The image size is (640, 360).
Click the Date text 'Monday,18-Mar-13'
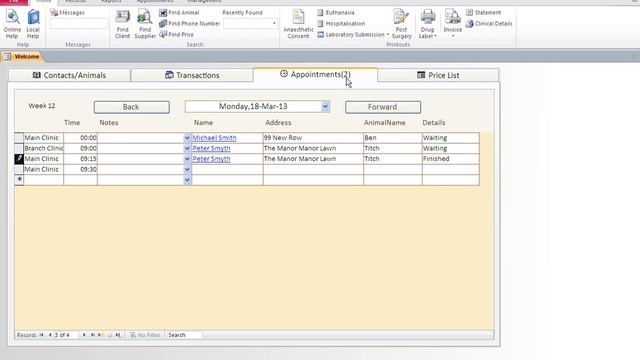(253, 107)
